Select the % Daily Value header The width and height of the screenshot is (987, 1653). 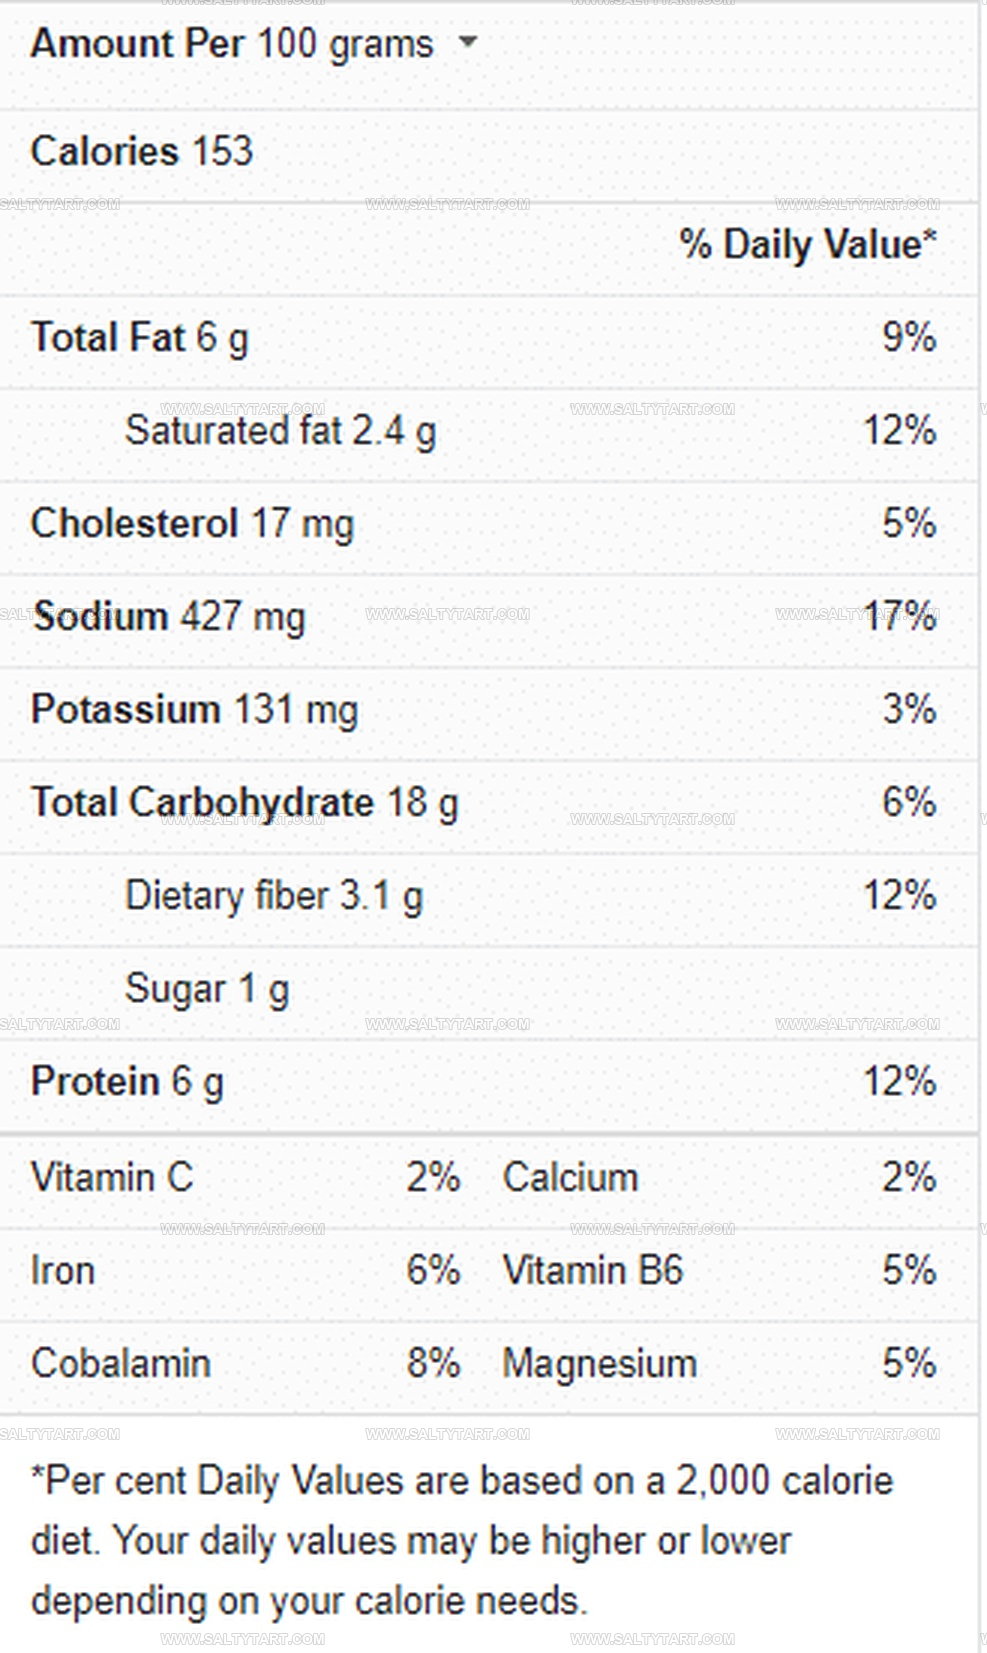808,245
